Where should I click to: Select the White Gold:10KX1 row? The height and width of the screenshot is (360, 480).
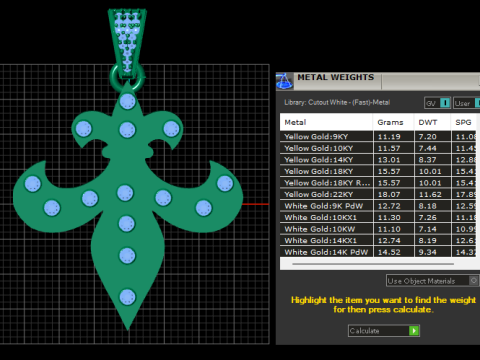[378, 217]
